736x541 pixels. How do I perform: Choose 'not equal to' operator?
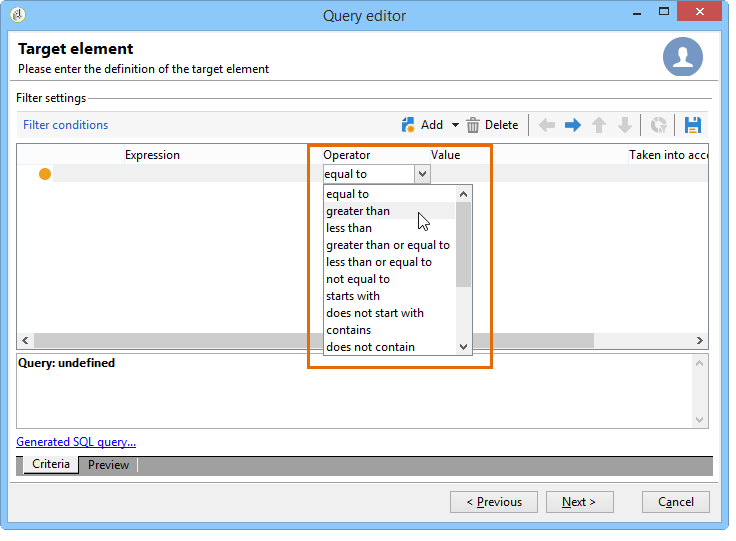coord(390,279)
